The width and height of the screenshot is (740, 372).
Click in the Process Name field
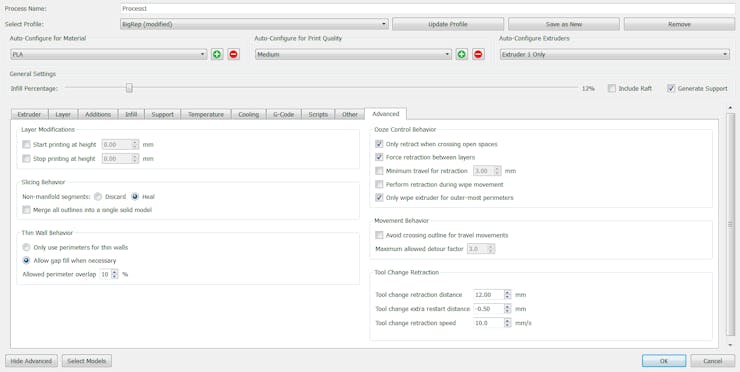coord(428,8)
